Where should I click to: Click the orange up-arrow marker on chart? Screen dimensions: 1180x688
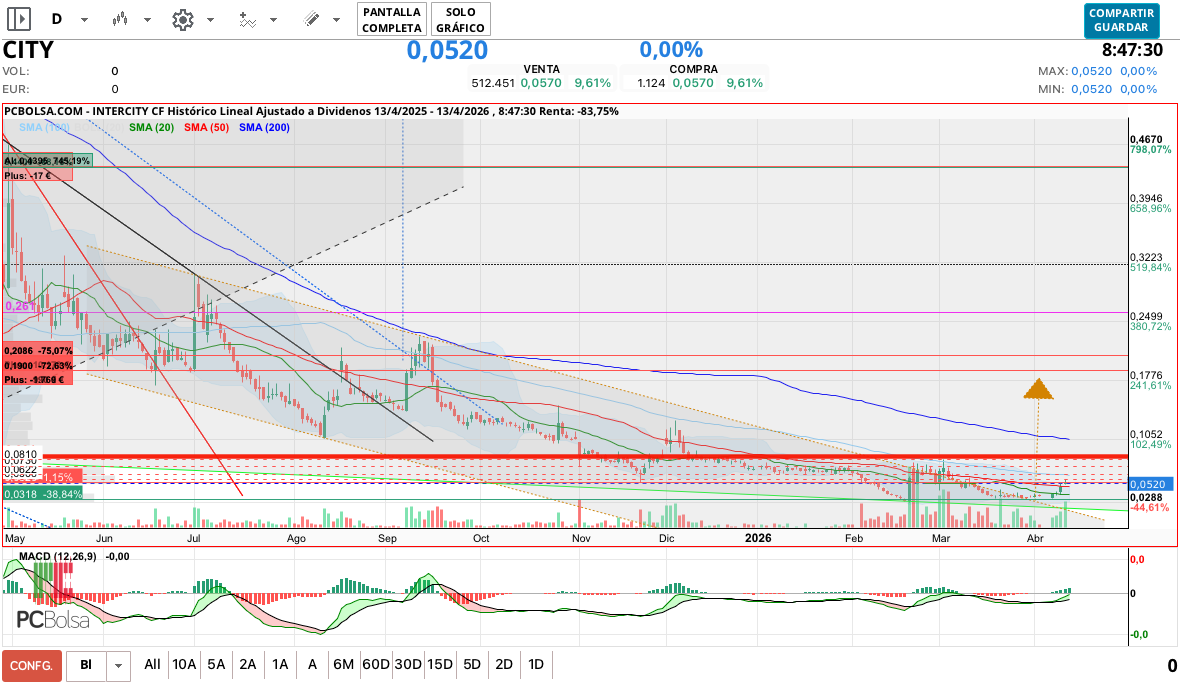click(x=1039, y=389)
